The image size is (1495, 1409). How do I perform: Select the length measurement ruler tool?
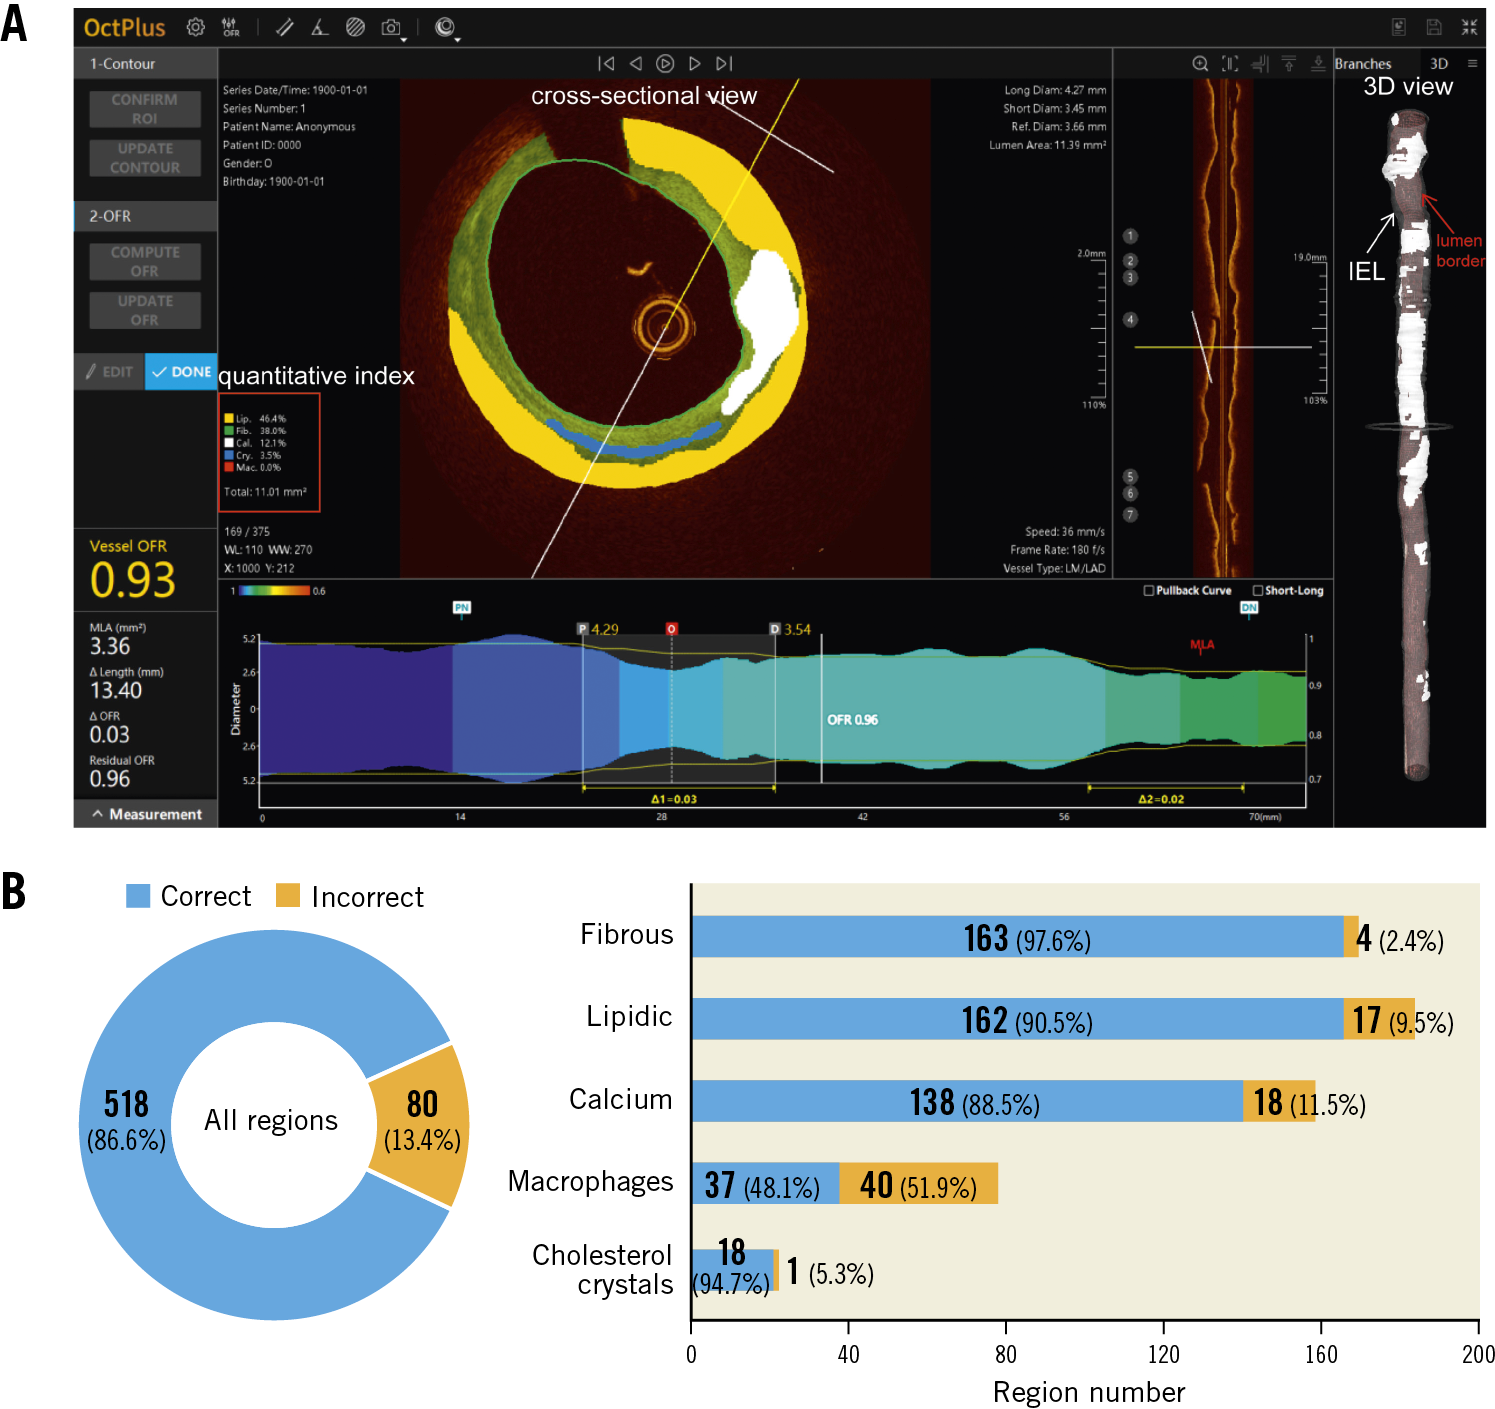[x=285, y=28]
